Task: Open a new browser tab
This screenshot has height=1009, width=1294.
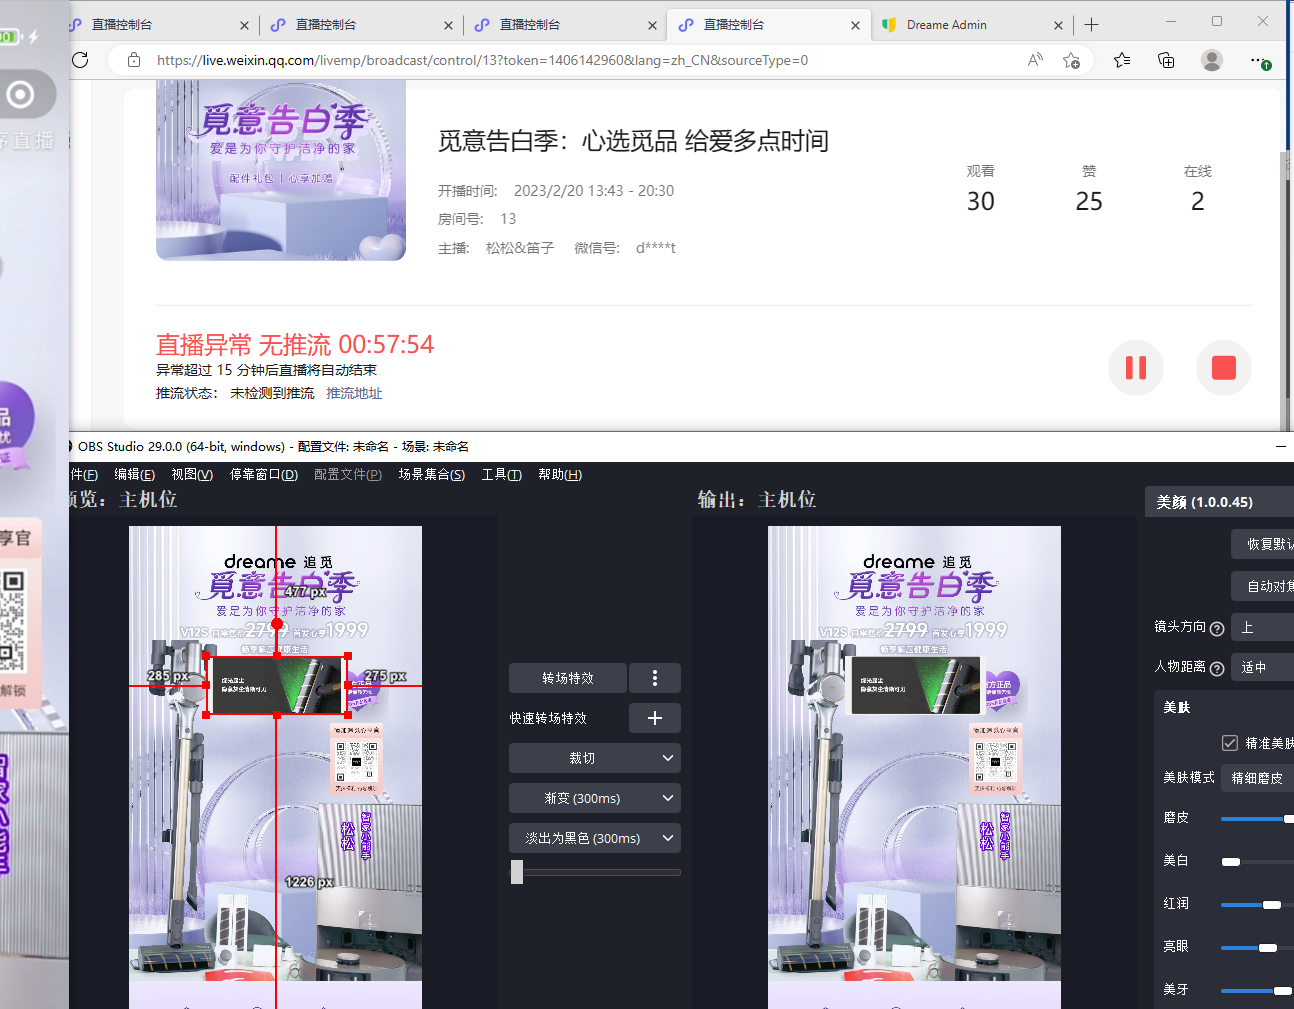Action: click(1091, 25)
